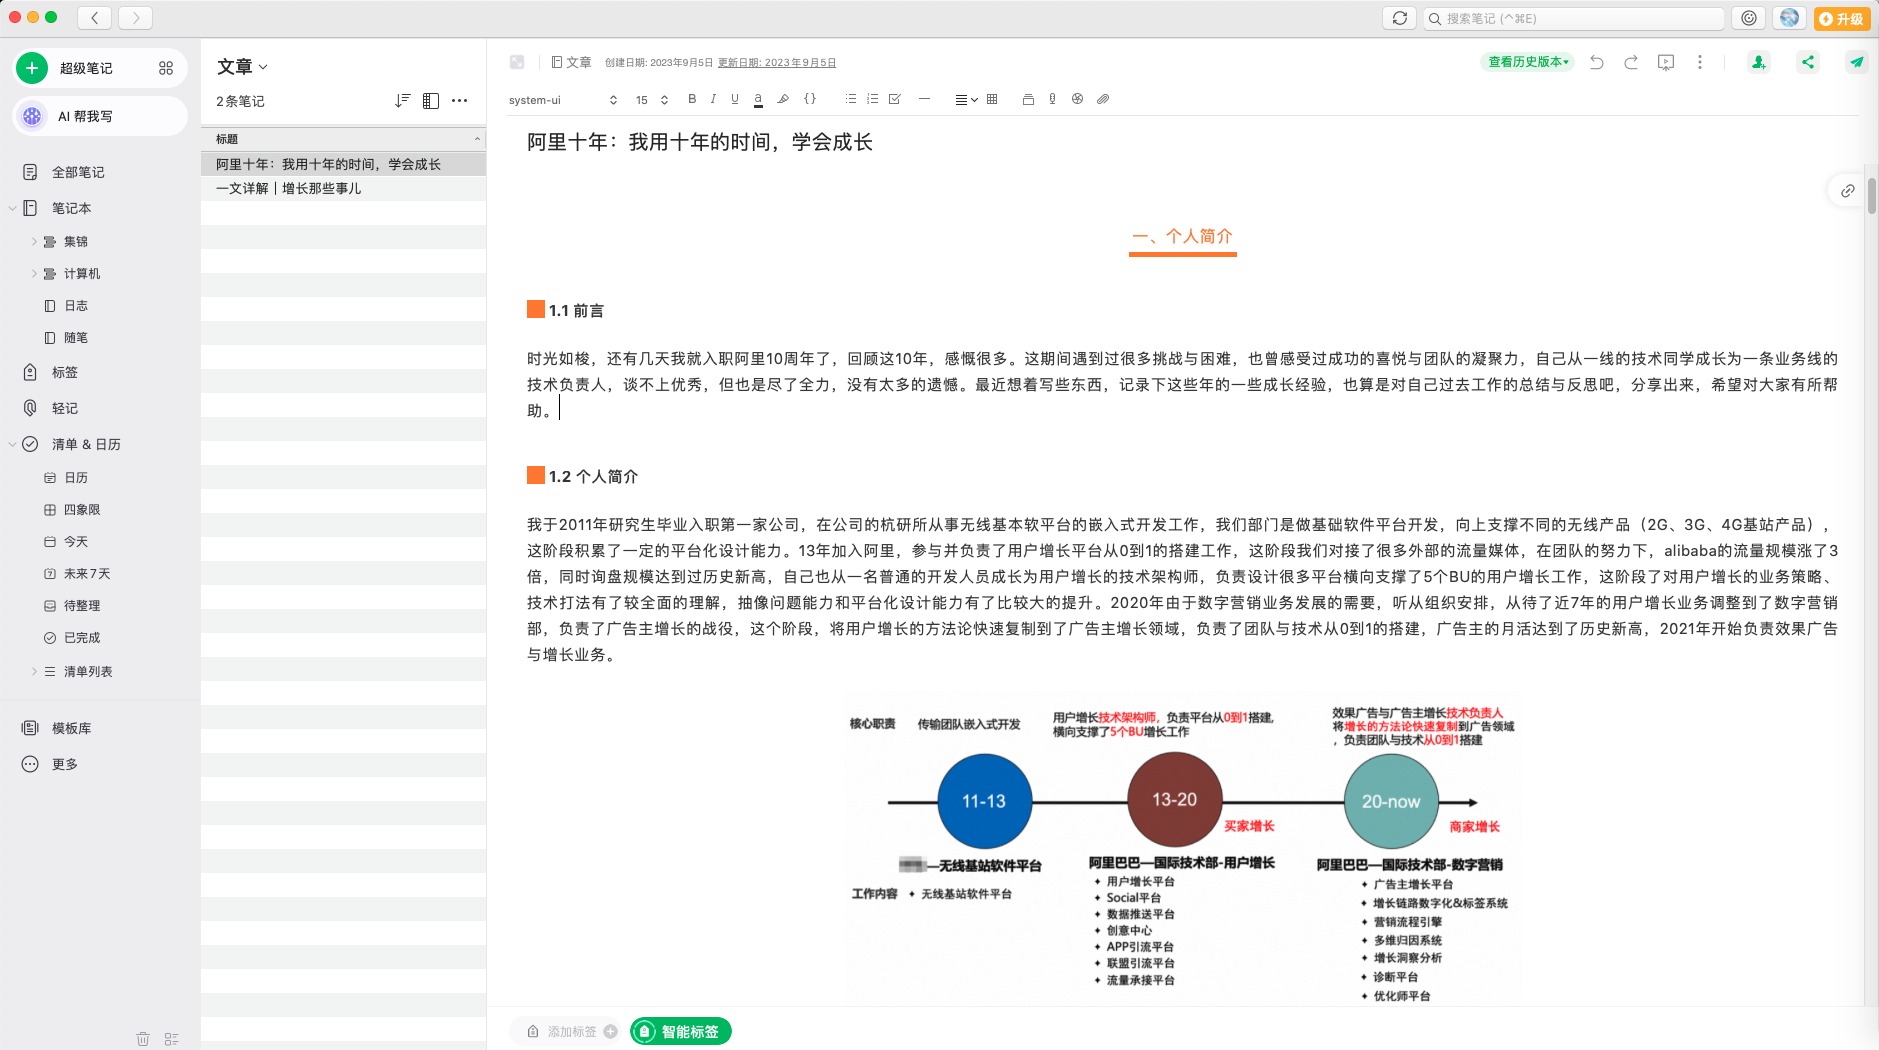Expand the 集锦 notebook stack
Image resolution: width=1879 pixels, height=1050 pixels.
tap(34, 241)
